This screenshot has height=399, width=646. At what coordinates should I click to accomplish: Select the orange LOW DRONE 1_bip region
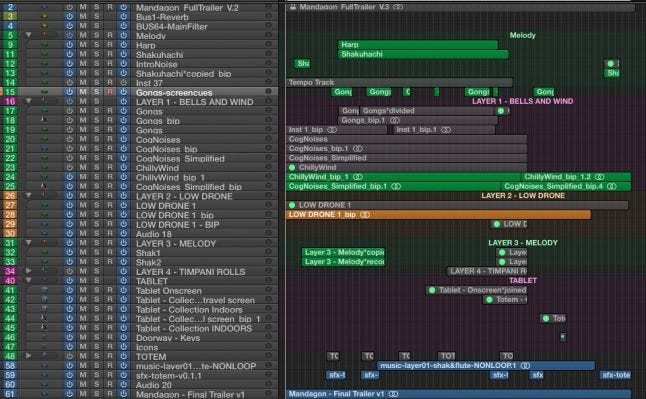[x=438, y=215]
